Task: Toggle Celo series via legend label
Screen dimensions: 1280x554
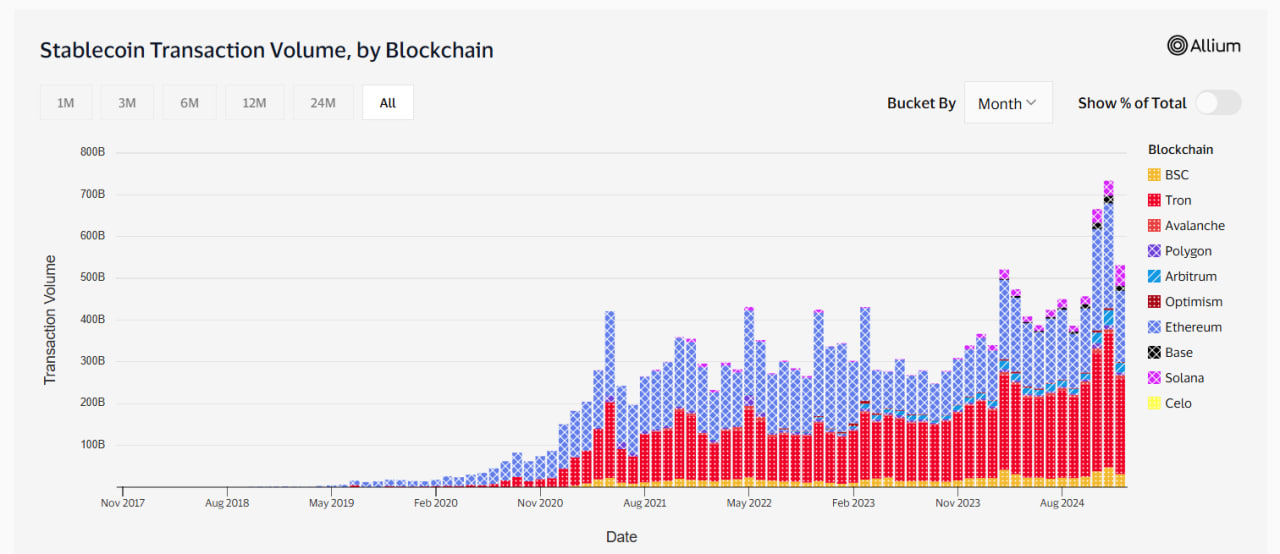Action: 1178,403
